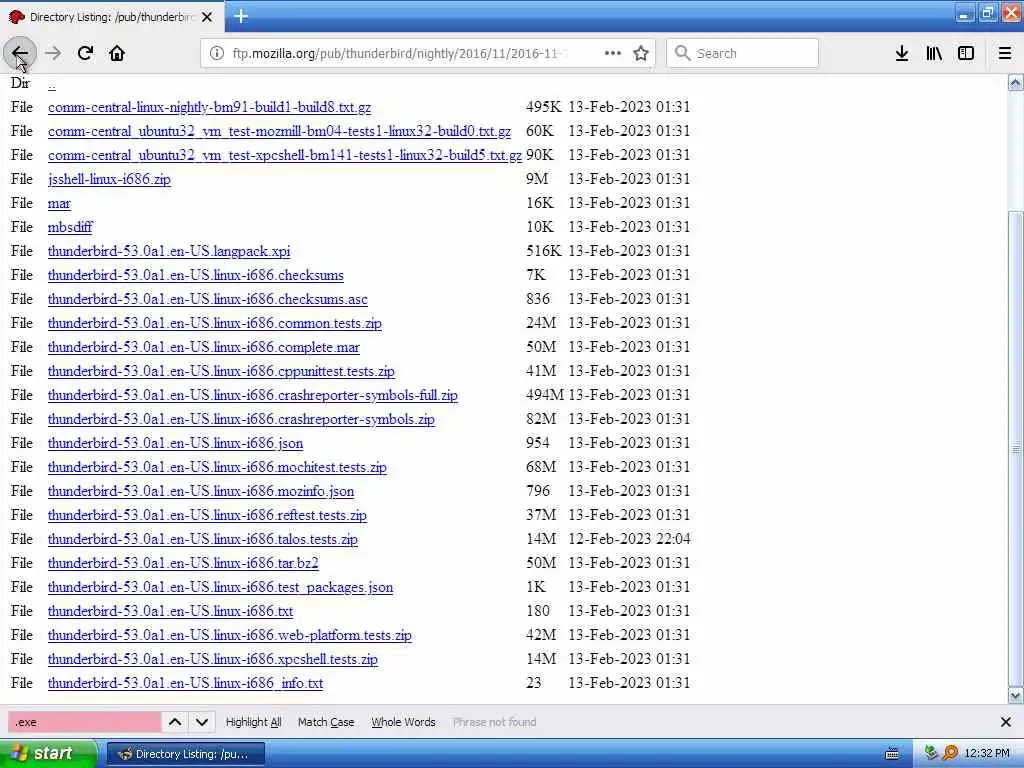Download linux-i686.talos.tests.zip

(202, 539)
